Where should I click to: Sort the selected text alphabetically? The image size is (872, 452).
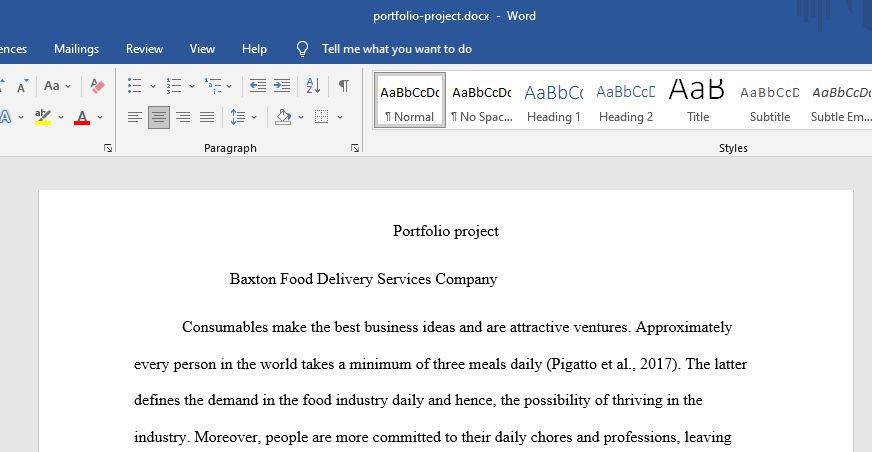coord(313,86)
